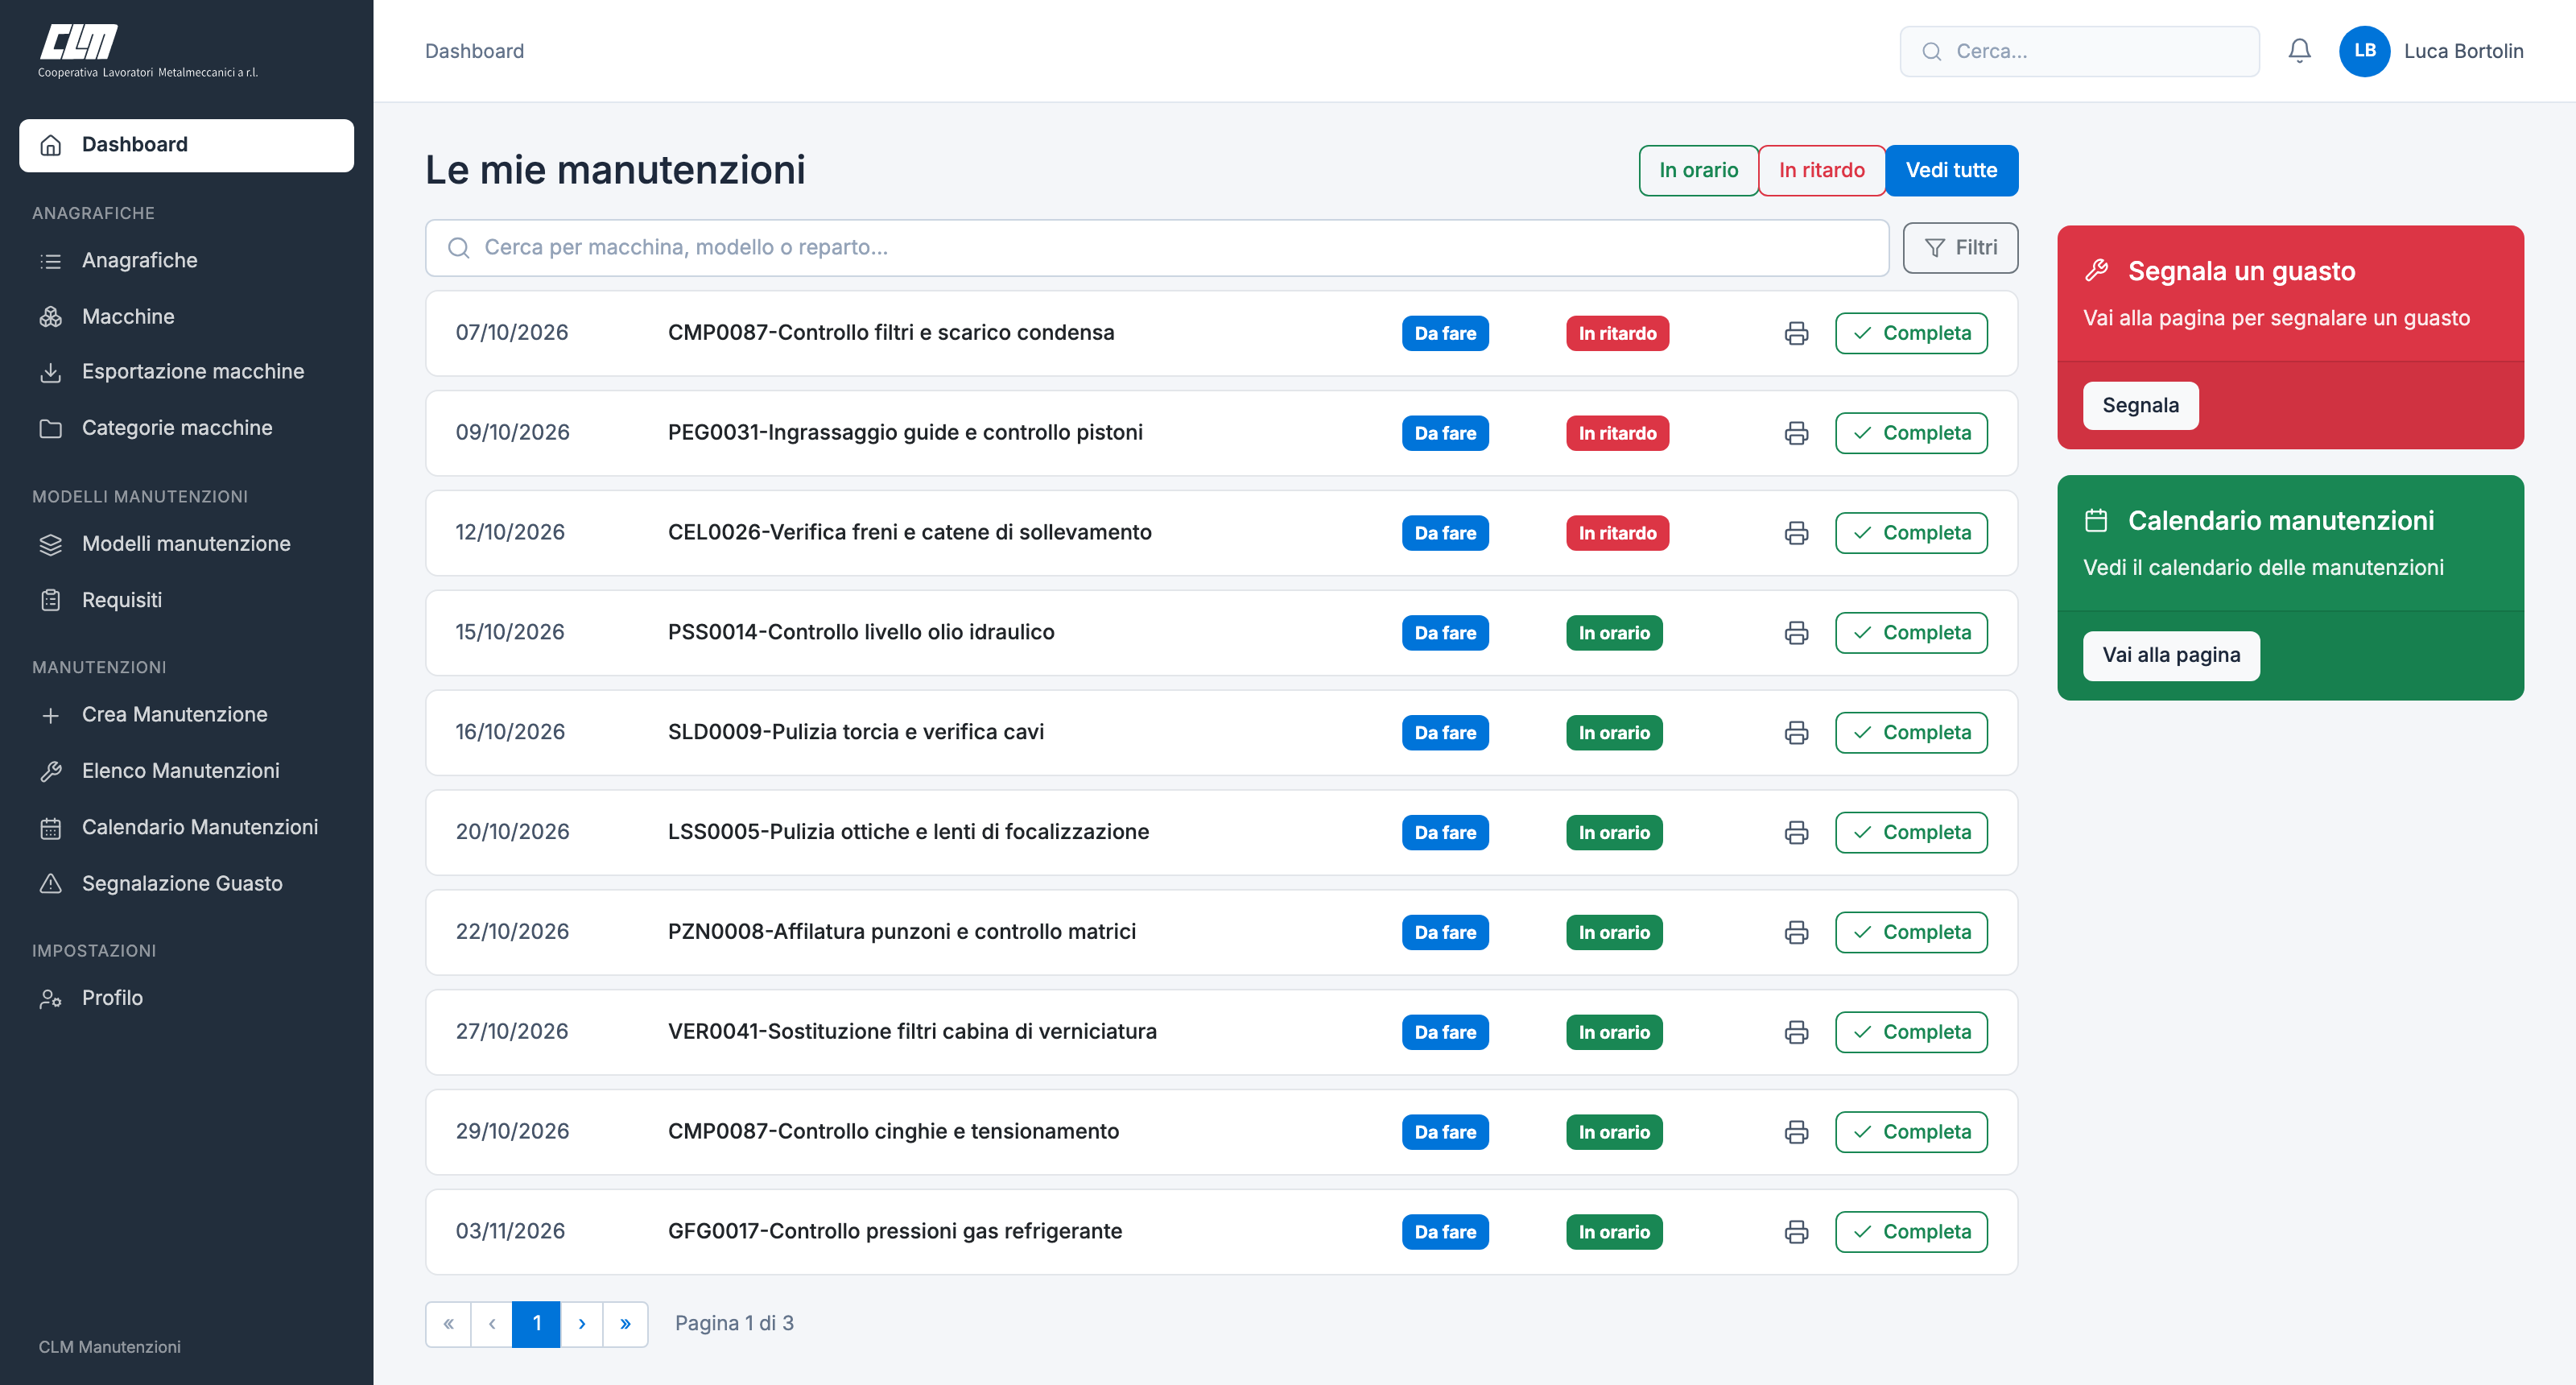
Task: Click the CLM logo in sidebar
Action: 148,50
